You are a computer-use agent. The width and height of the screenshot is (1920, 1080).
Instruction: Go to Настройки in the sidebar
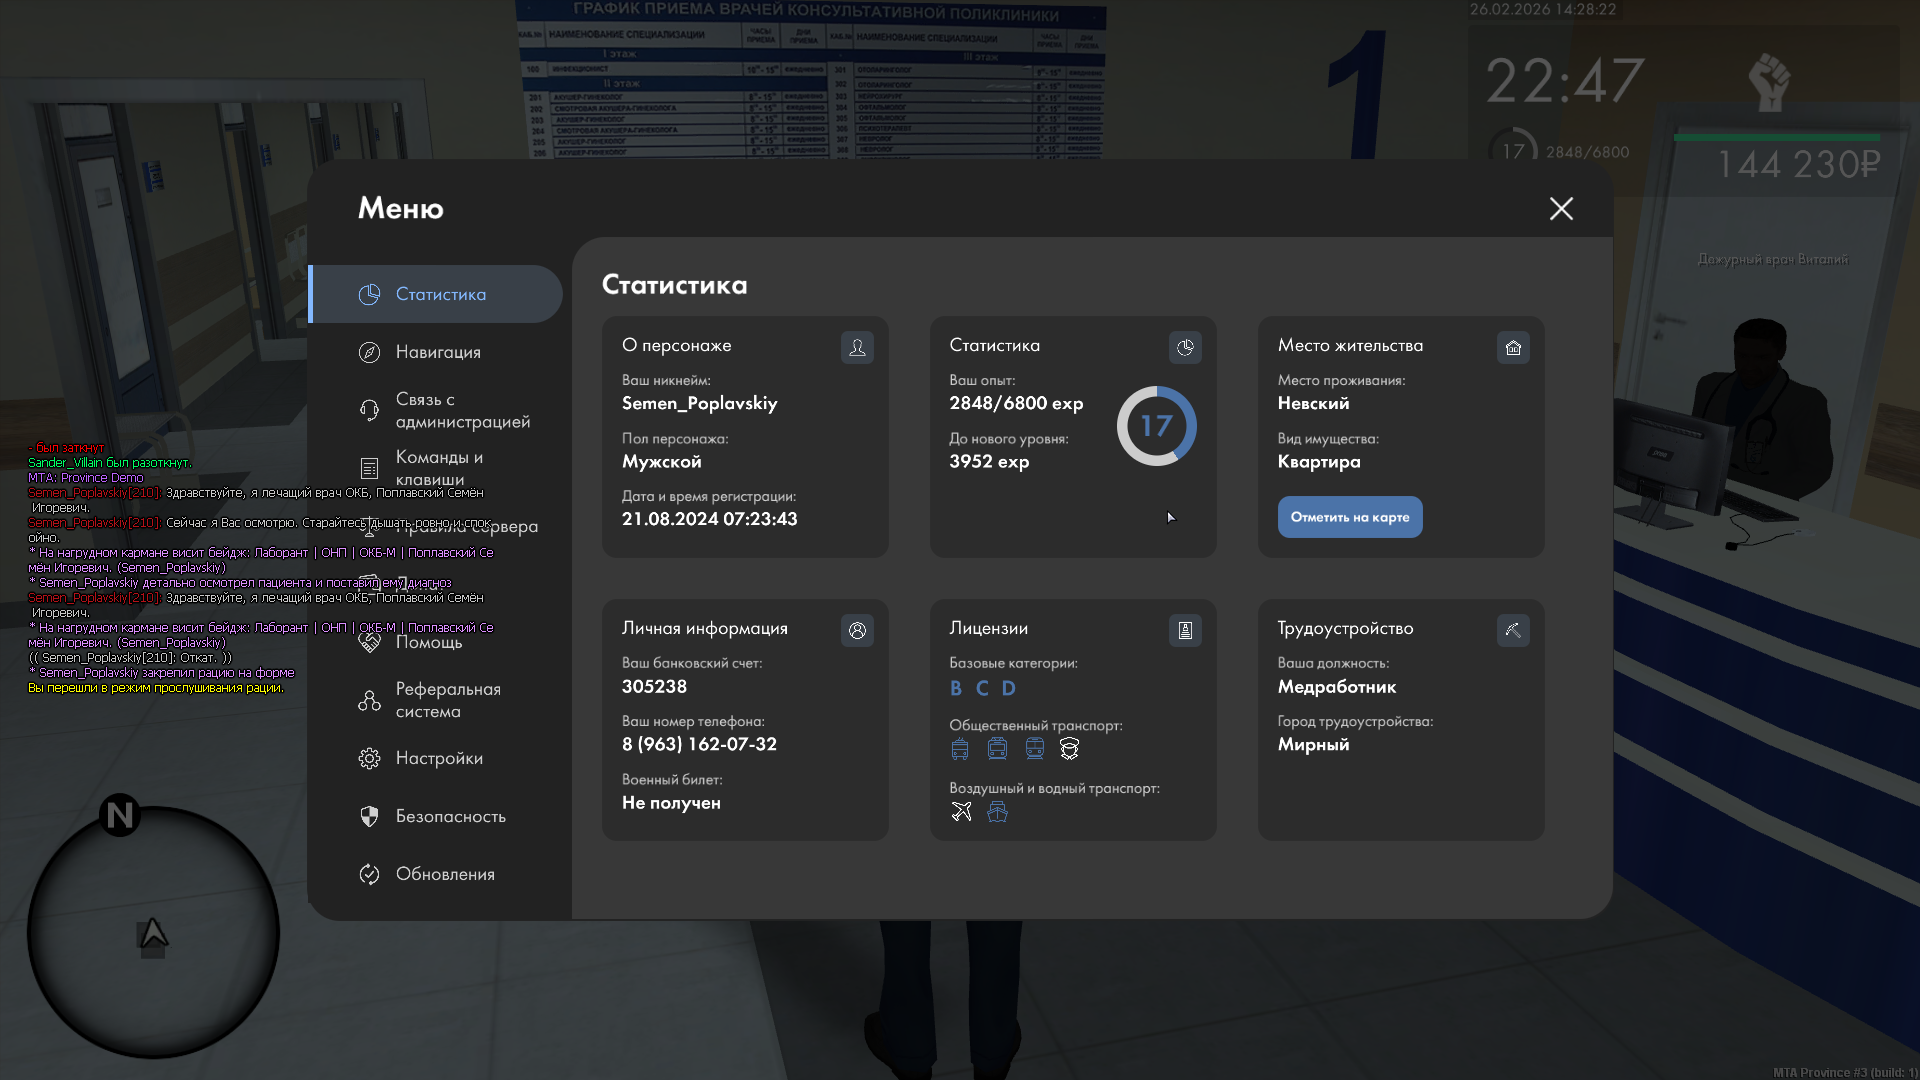point(438,758)
